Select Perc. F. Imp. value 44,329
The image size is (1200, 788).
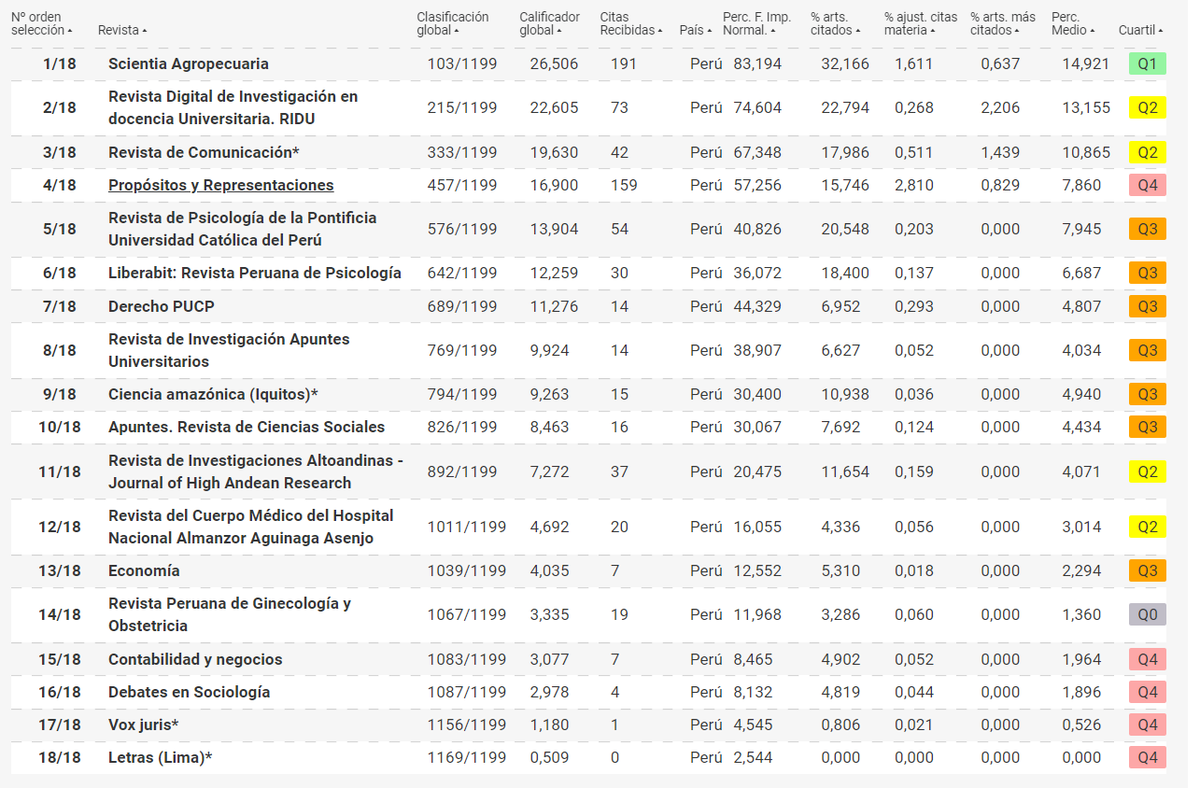[x=758, y=306]
